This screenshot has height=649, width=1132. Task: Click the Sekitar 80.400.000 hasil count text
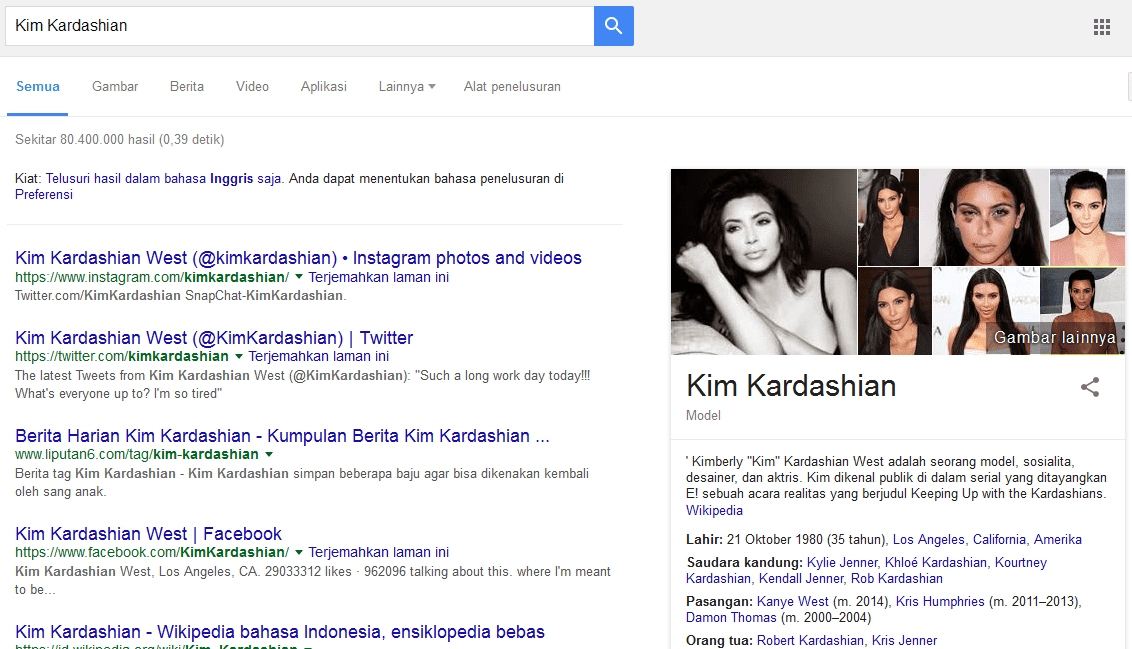click(120, 139)
